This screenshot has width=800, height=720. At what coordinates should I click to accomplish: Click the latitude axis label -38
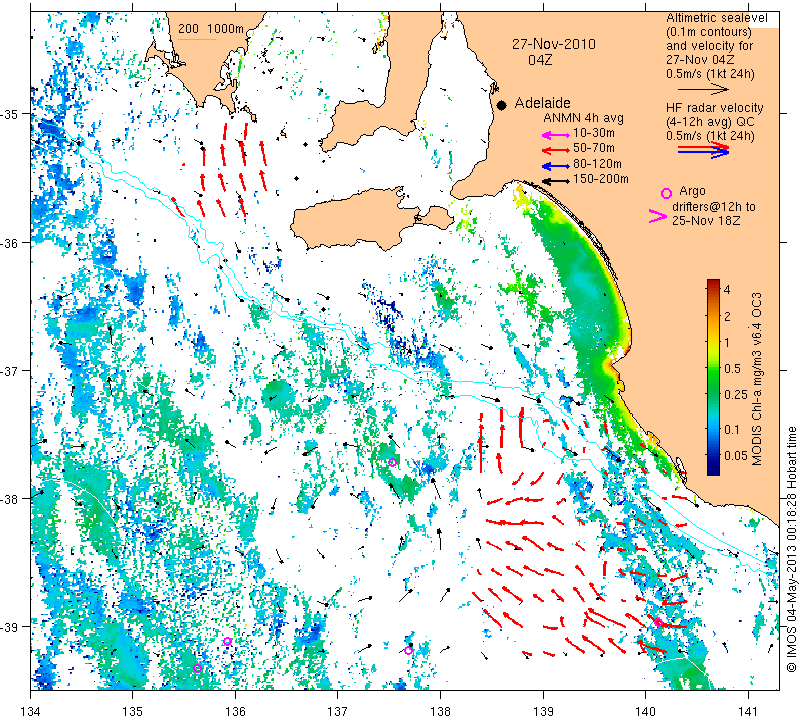[x=10, y=499]
